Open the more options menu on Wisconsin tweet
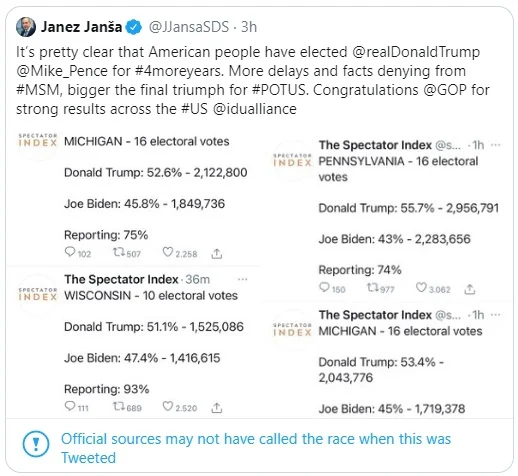Viewport: 518px width, 476px height. coord(242,279)
